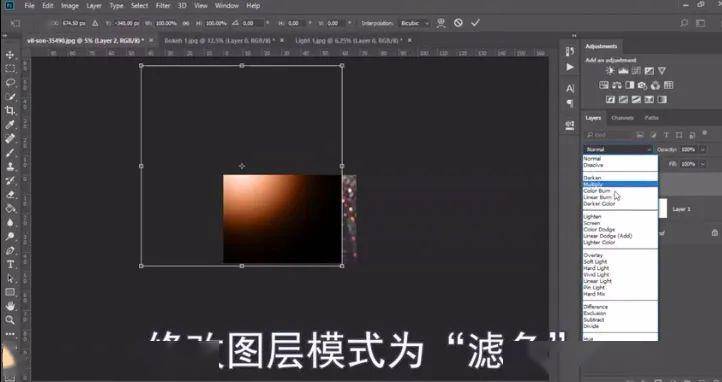The image size is (722, 382).
Task: Select the Move tool
Action: [10, 55]
